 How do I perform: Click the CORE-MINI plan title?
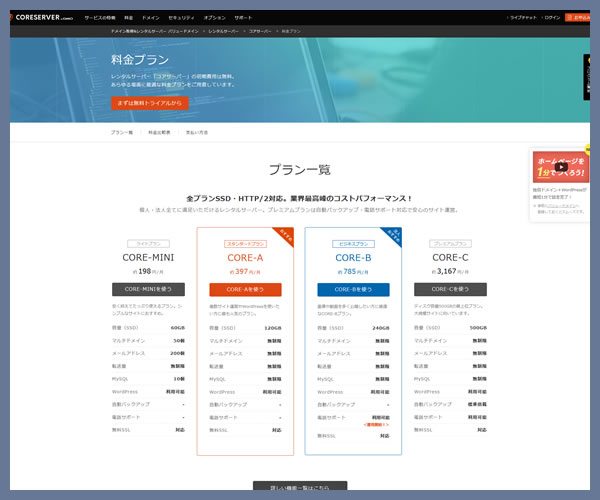148,257
